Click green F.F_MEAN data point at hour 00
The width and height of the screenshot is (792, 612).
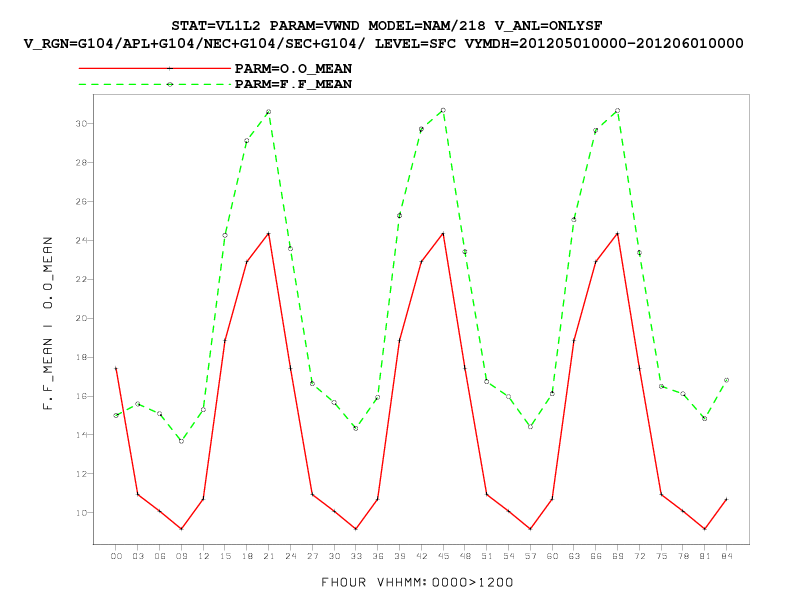116,416
